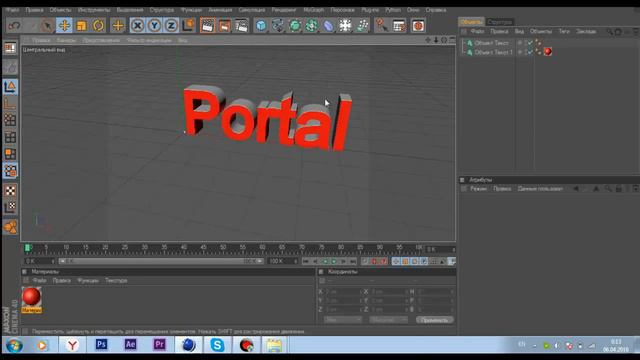Open the size mode dropdown in coordinates
Image resolution: width=640 pixels, height=360 pixels.
click(389, 320)
